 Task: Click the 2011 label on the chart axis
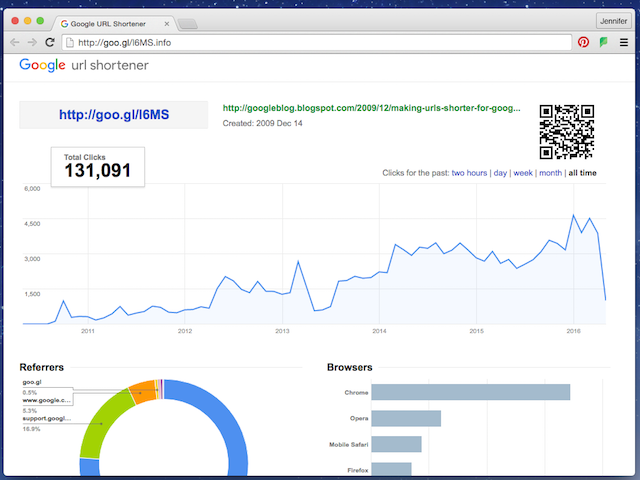88,331
